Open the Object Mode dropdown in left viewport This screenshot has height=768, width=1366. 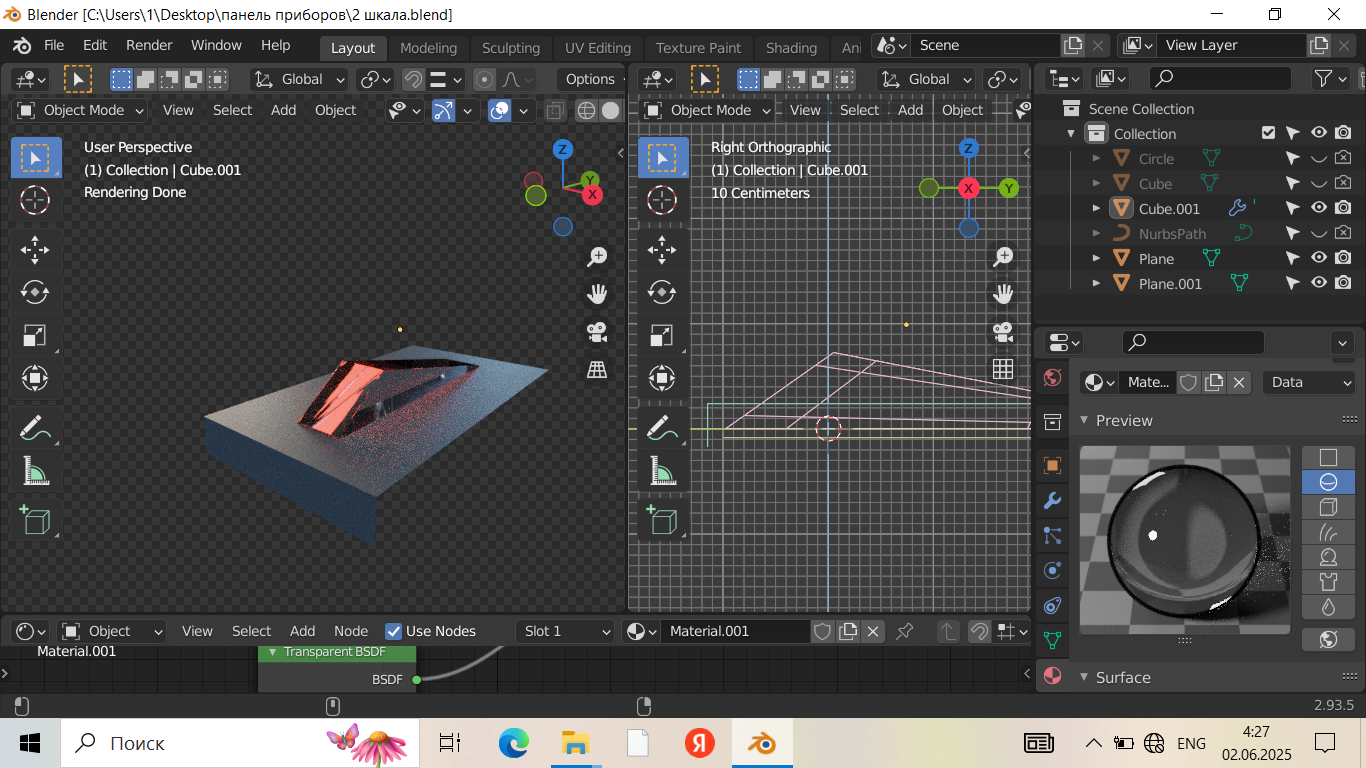click(x=81, y=110)
